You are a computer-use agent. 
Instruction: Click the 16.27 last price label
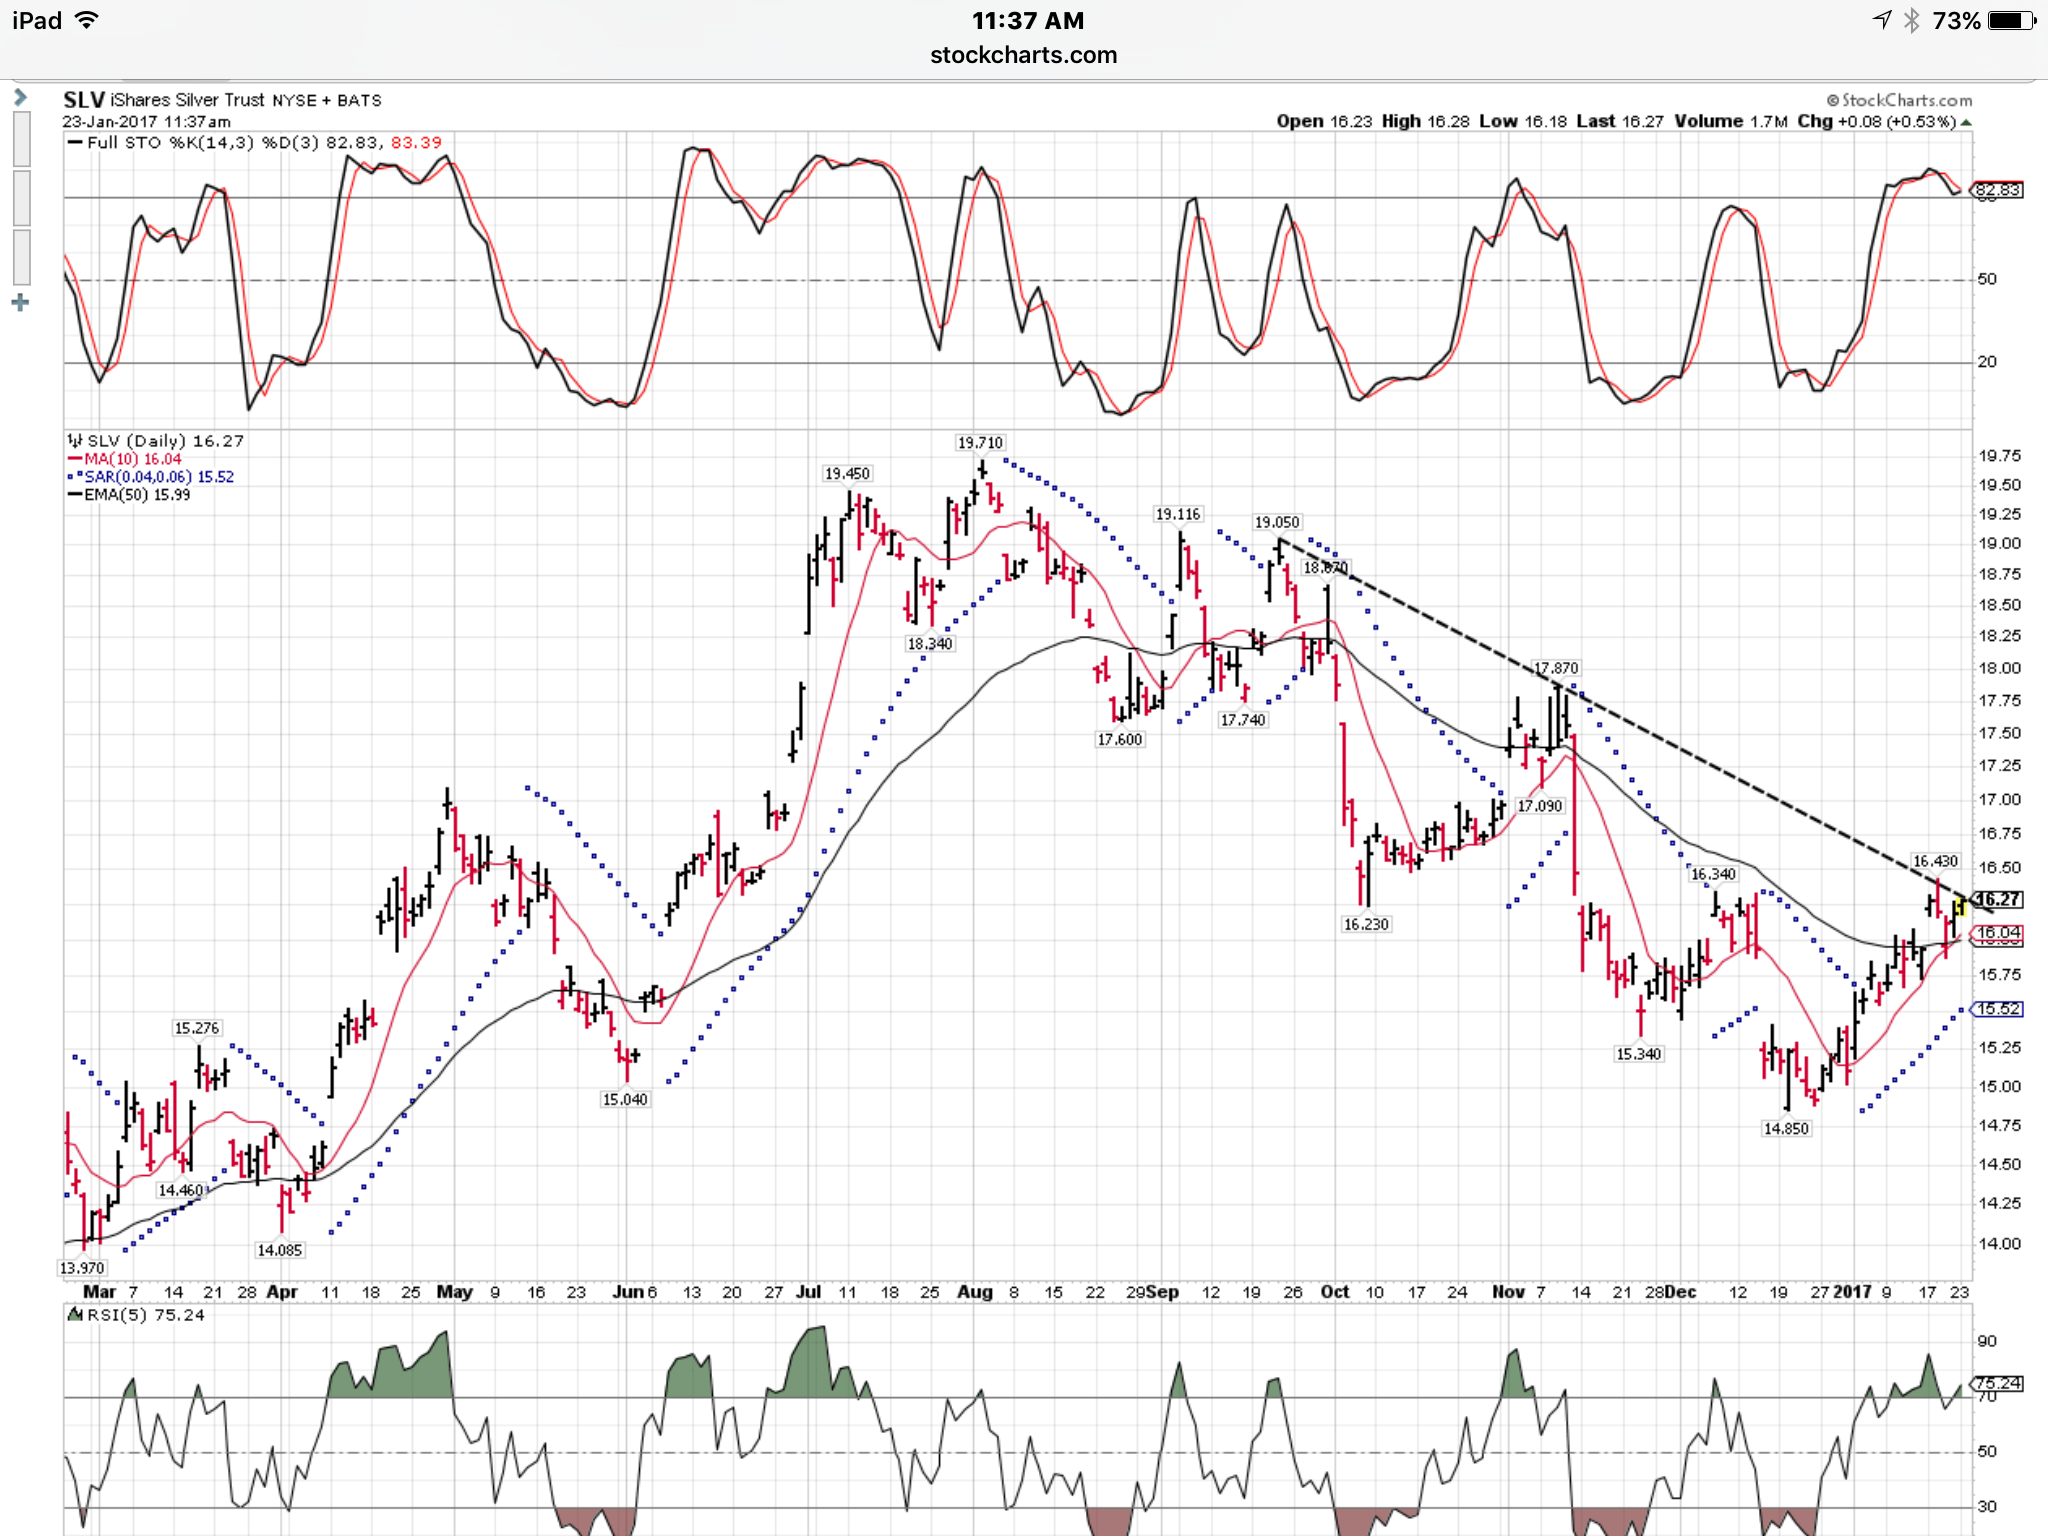click(1997, 899)
